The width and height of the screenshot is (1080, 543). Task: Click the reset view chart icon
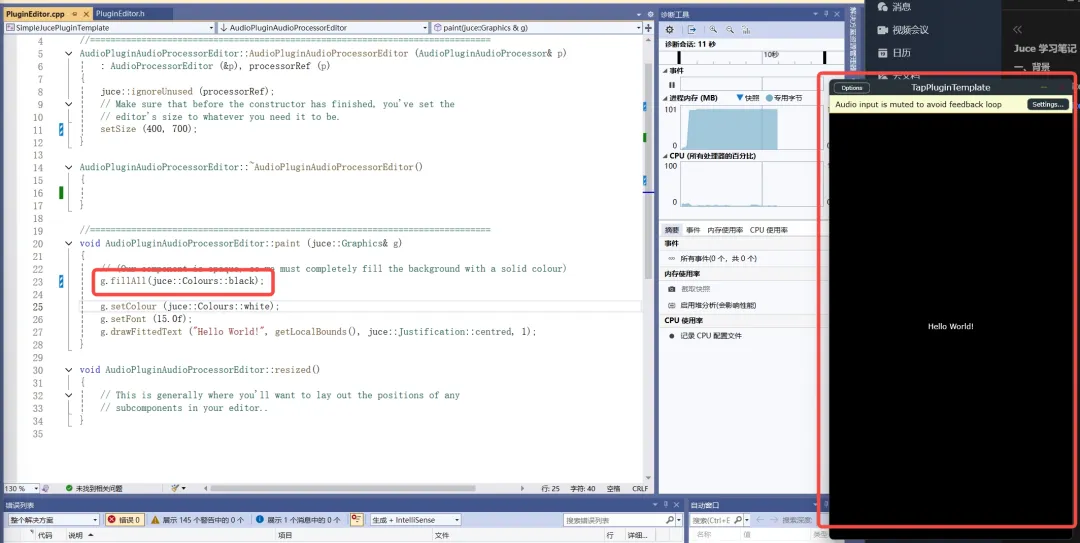coord(747,30)
